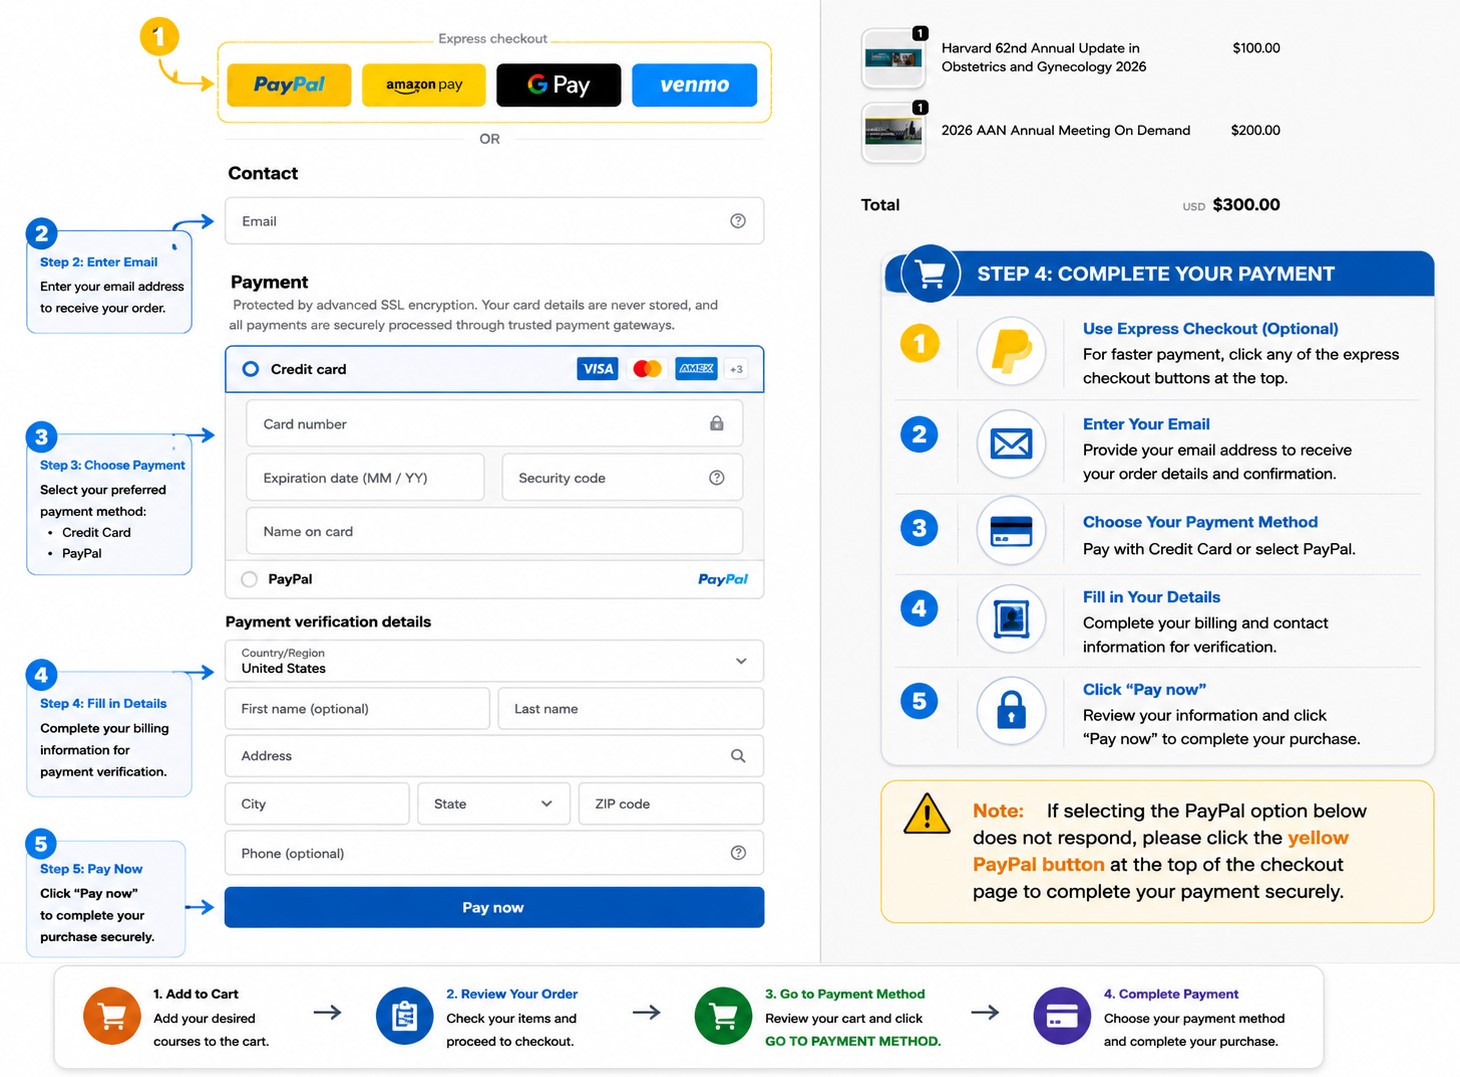Click the Card number input field

coord(494,424)
